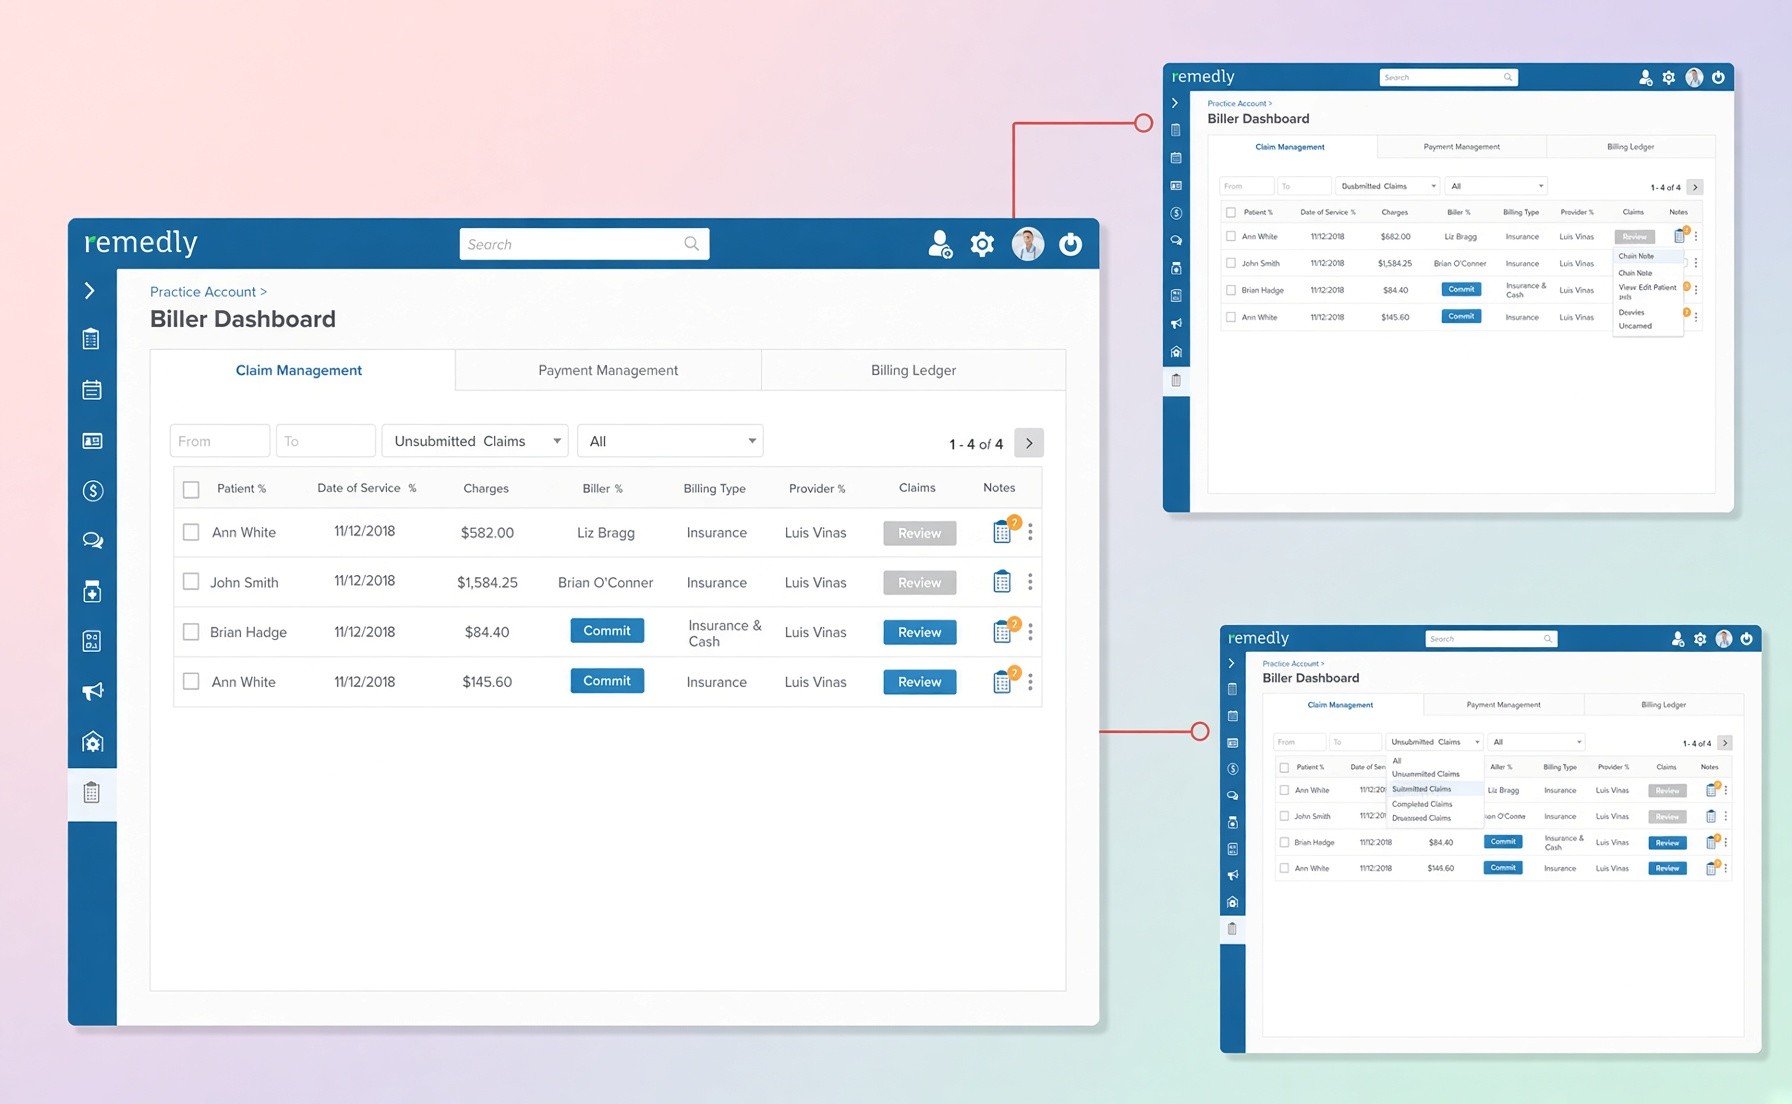Open three-dot menu for John Smith row
This screenshot has width=1792, height=1104.
[1030, 582]
